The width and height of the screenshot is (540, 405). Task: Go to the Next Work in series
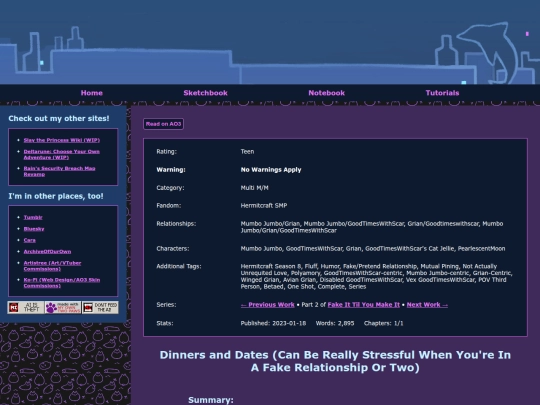pyautogui.click(x=427, y=305)
